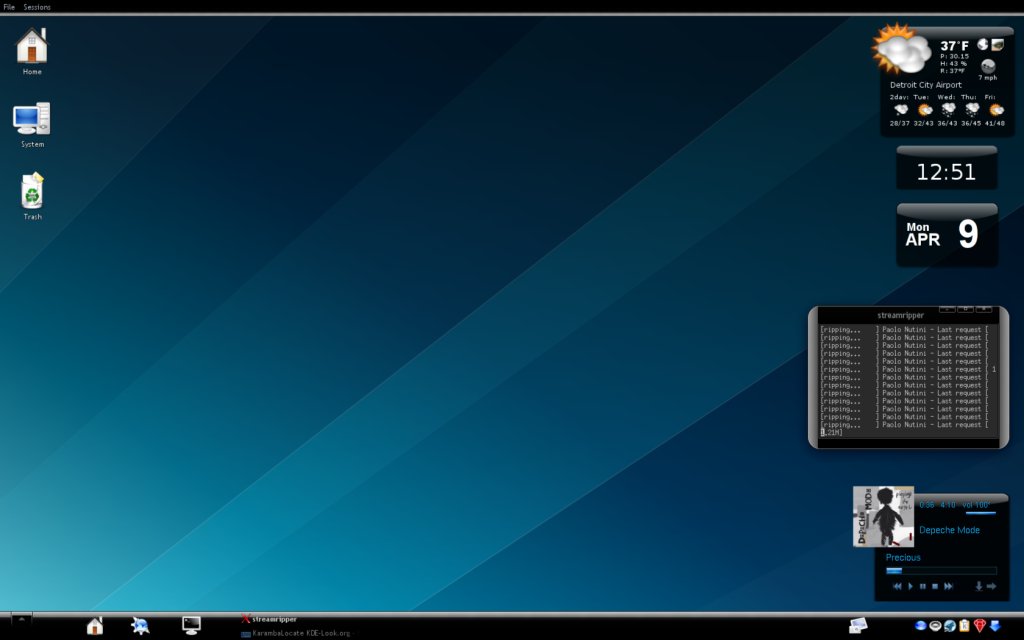Open the clipboard tray icon
The image size is (1024, 640).
[964, 626]
